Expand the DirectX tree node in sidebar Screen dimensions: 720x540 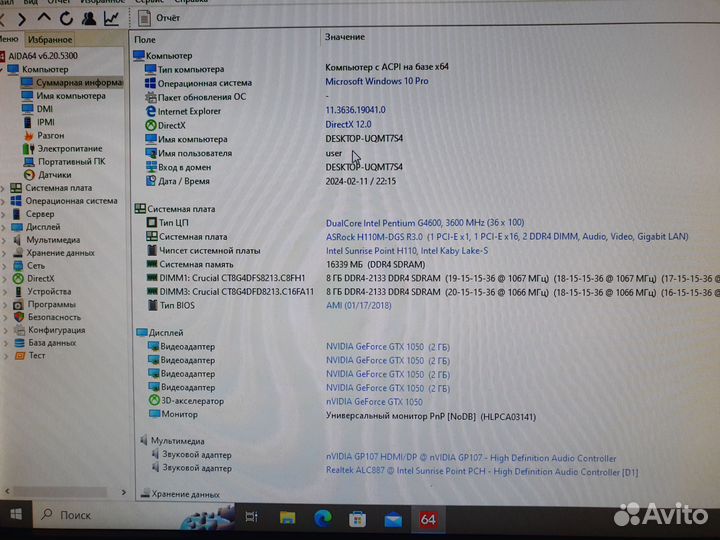coord(4,279)
